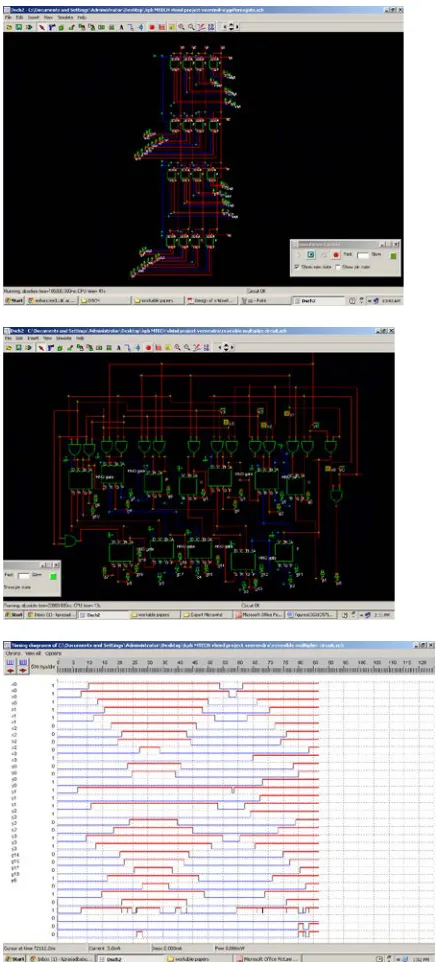
Task: Open Insert menu in top DSCH2 window
Action: 34,18
